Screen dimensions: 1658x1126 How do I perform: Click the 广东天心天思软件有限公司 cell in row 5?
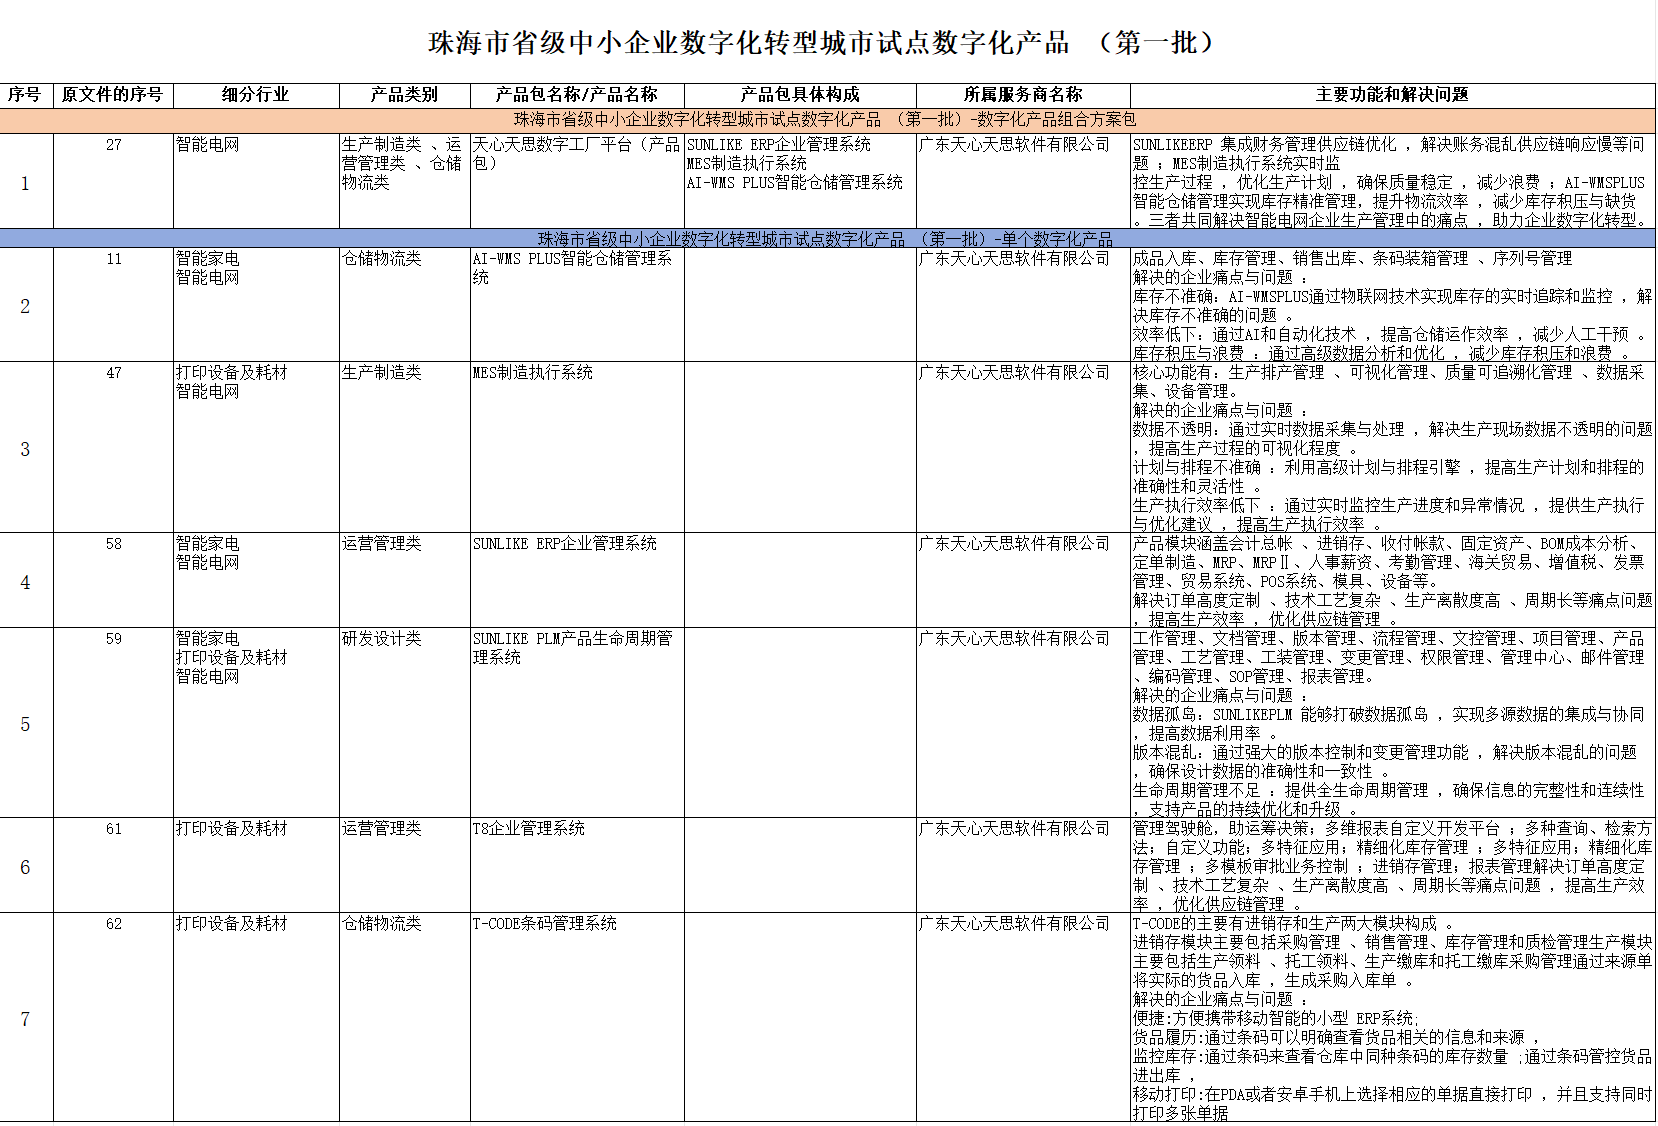(x=1023, y=722)
